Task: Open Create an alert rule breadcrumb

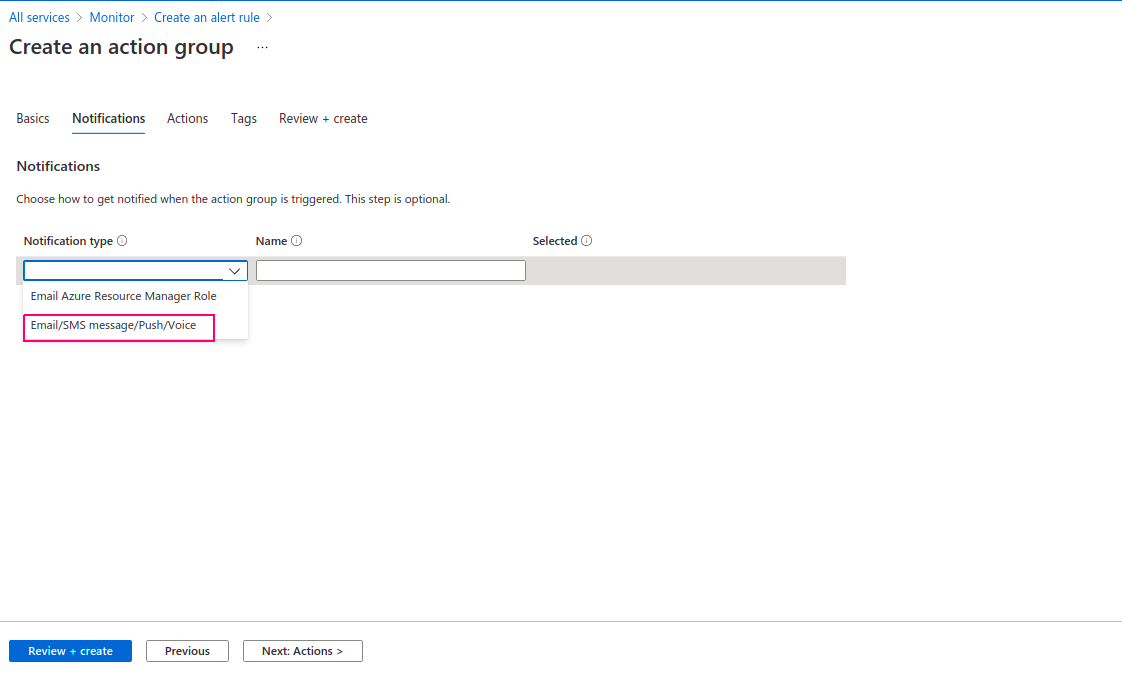Action: [207, 17]
